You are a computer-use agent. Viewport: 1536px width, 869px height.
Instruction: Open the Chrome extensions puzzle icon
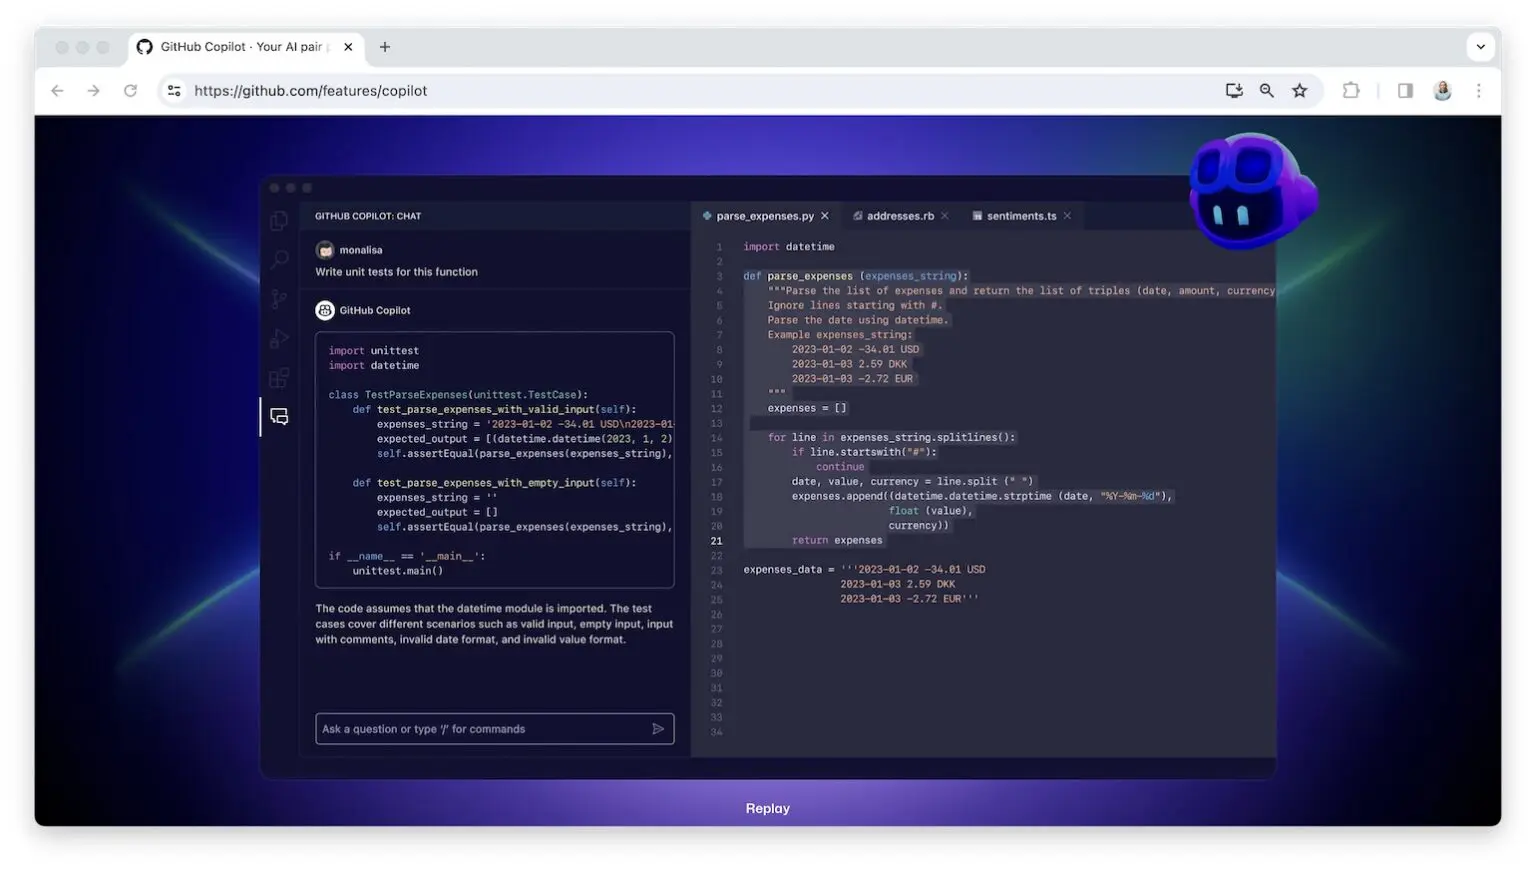[1351, 90]
